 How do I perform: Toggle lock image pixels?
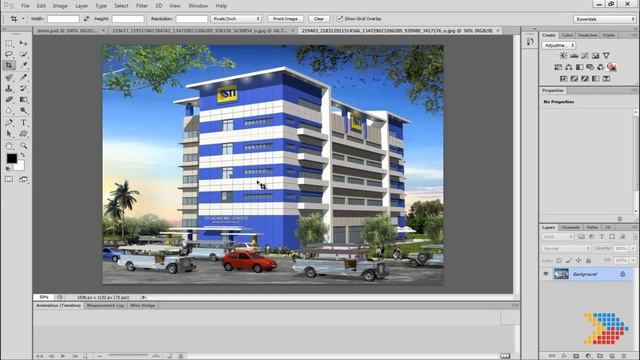coord(569,260)
